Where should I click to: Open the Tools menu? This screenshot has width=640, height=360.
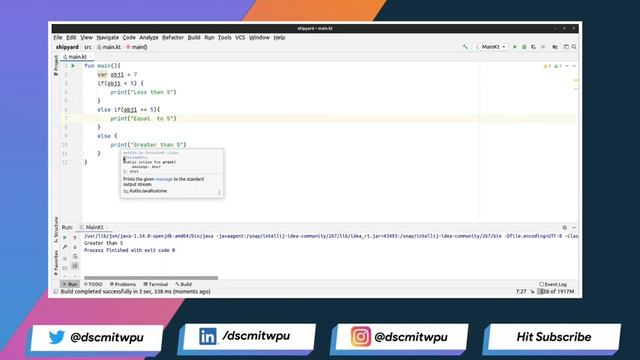224,38
